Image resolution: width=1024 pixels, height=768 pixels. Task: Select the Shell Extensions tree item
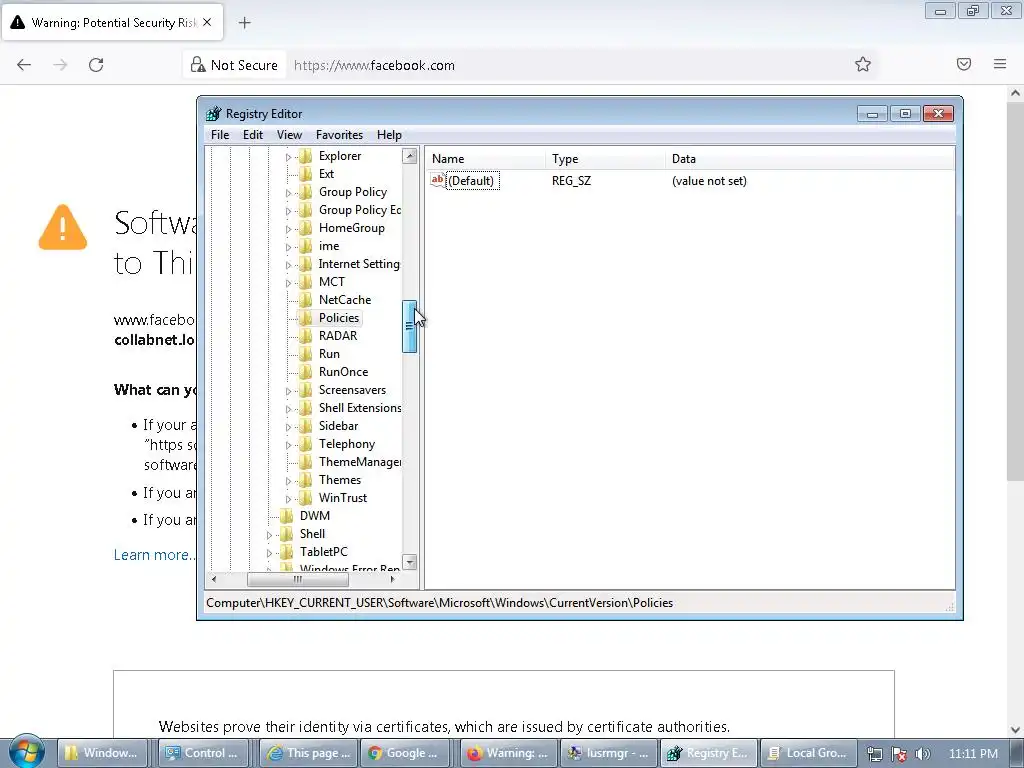click(360, 408)
